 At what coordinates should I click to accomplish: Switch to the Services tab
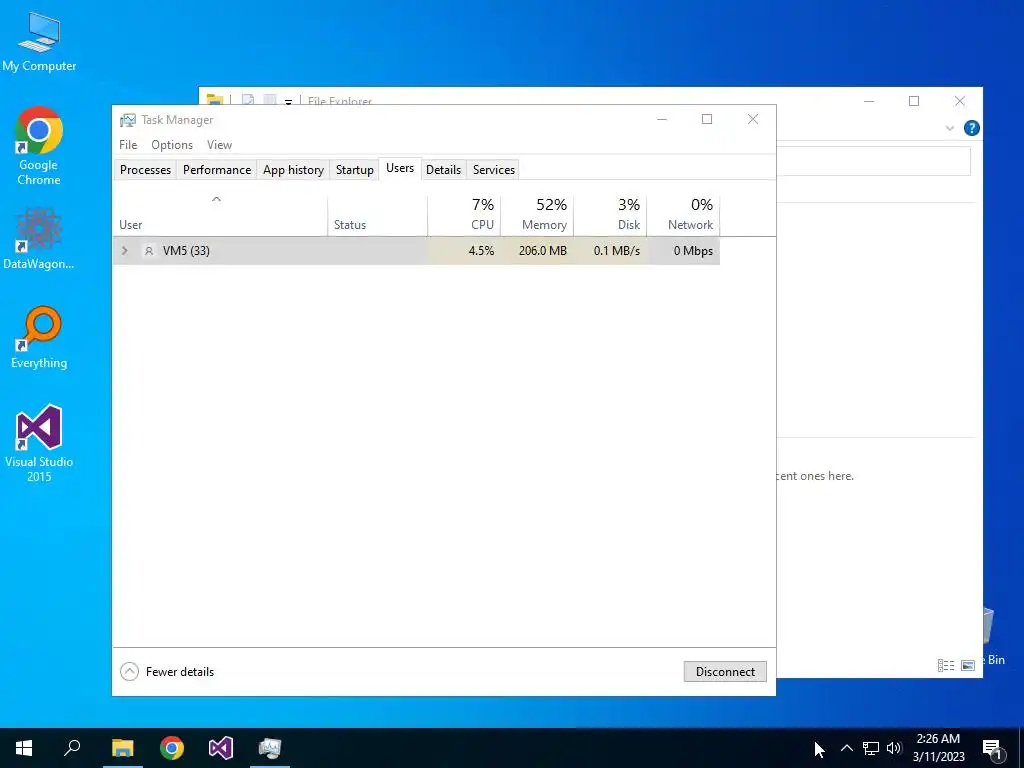[494, 170]
